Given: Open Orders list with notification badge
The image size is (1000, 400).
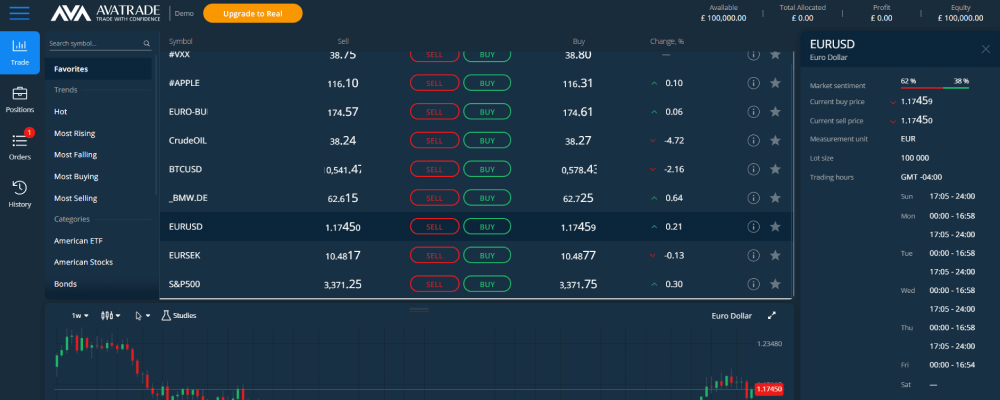Looking at the screenshot, I should (20, 145).
